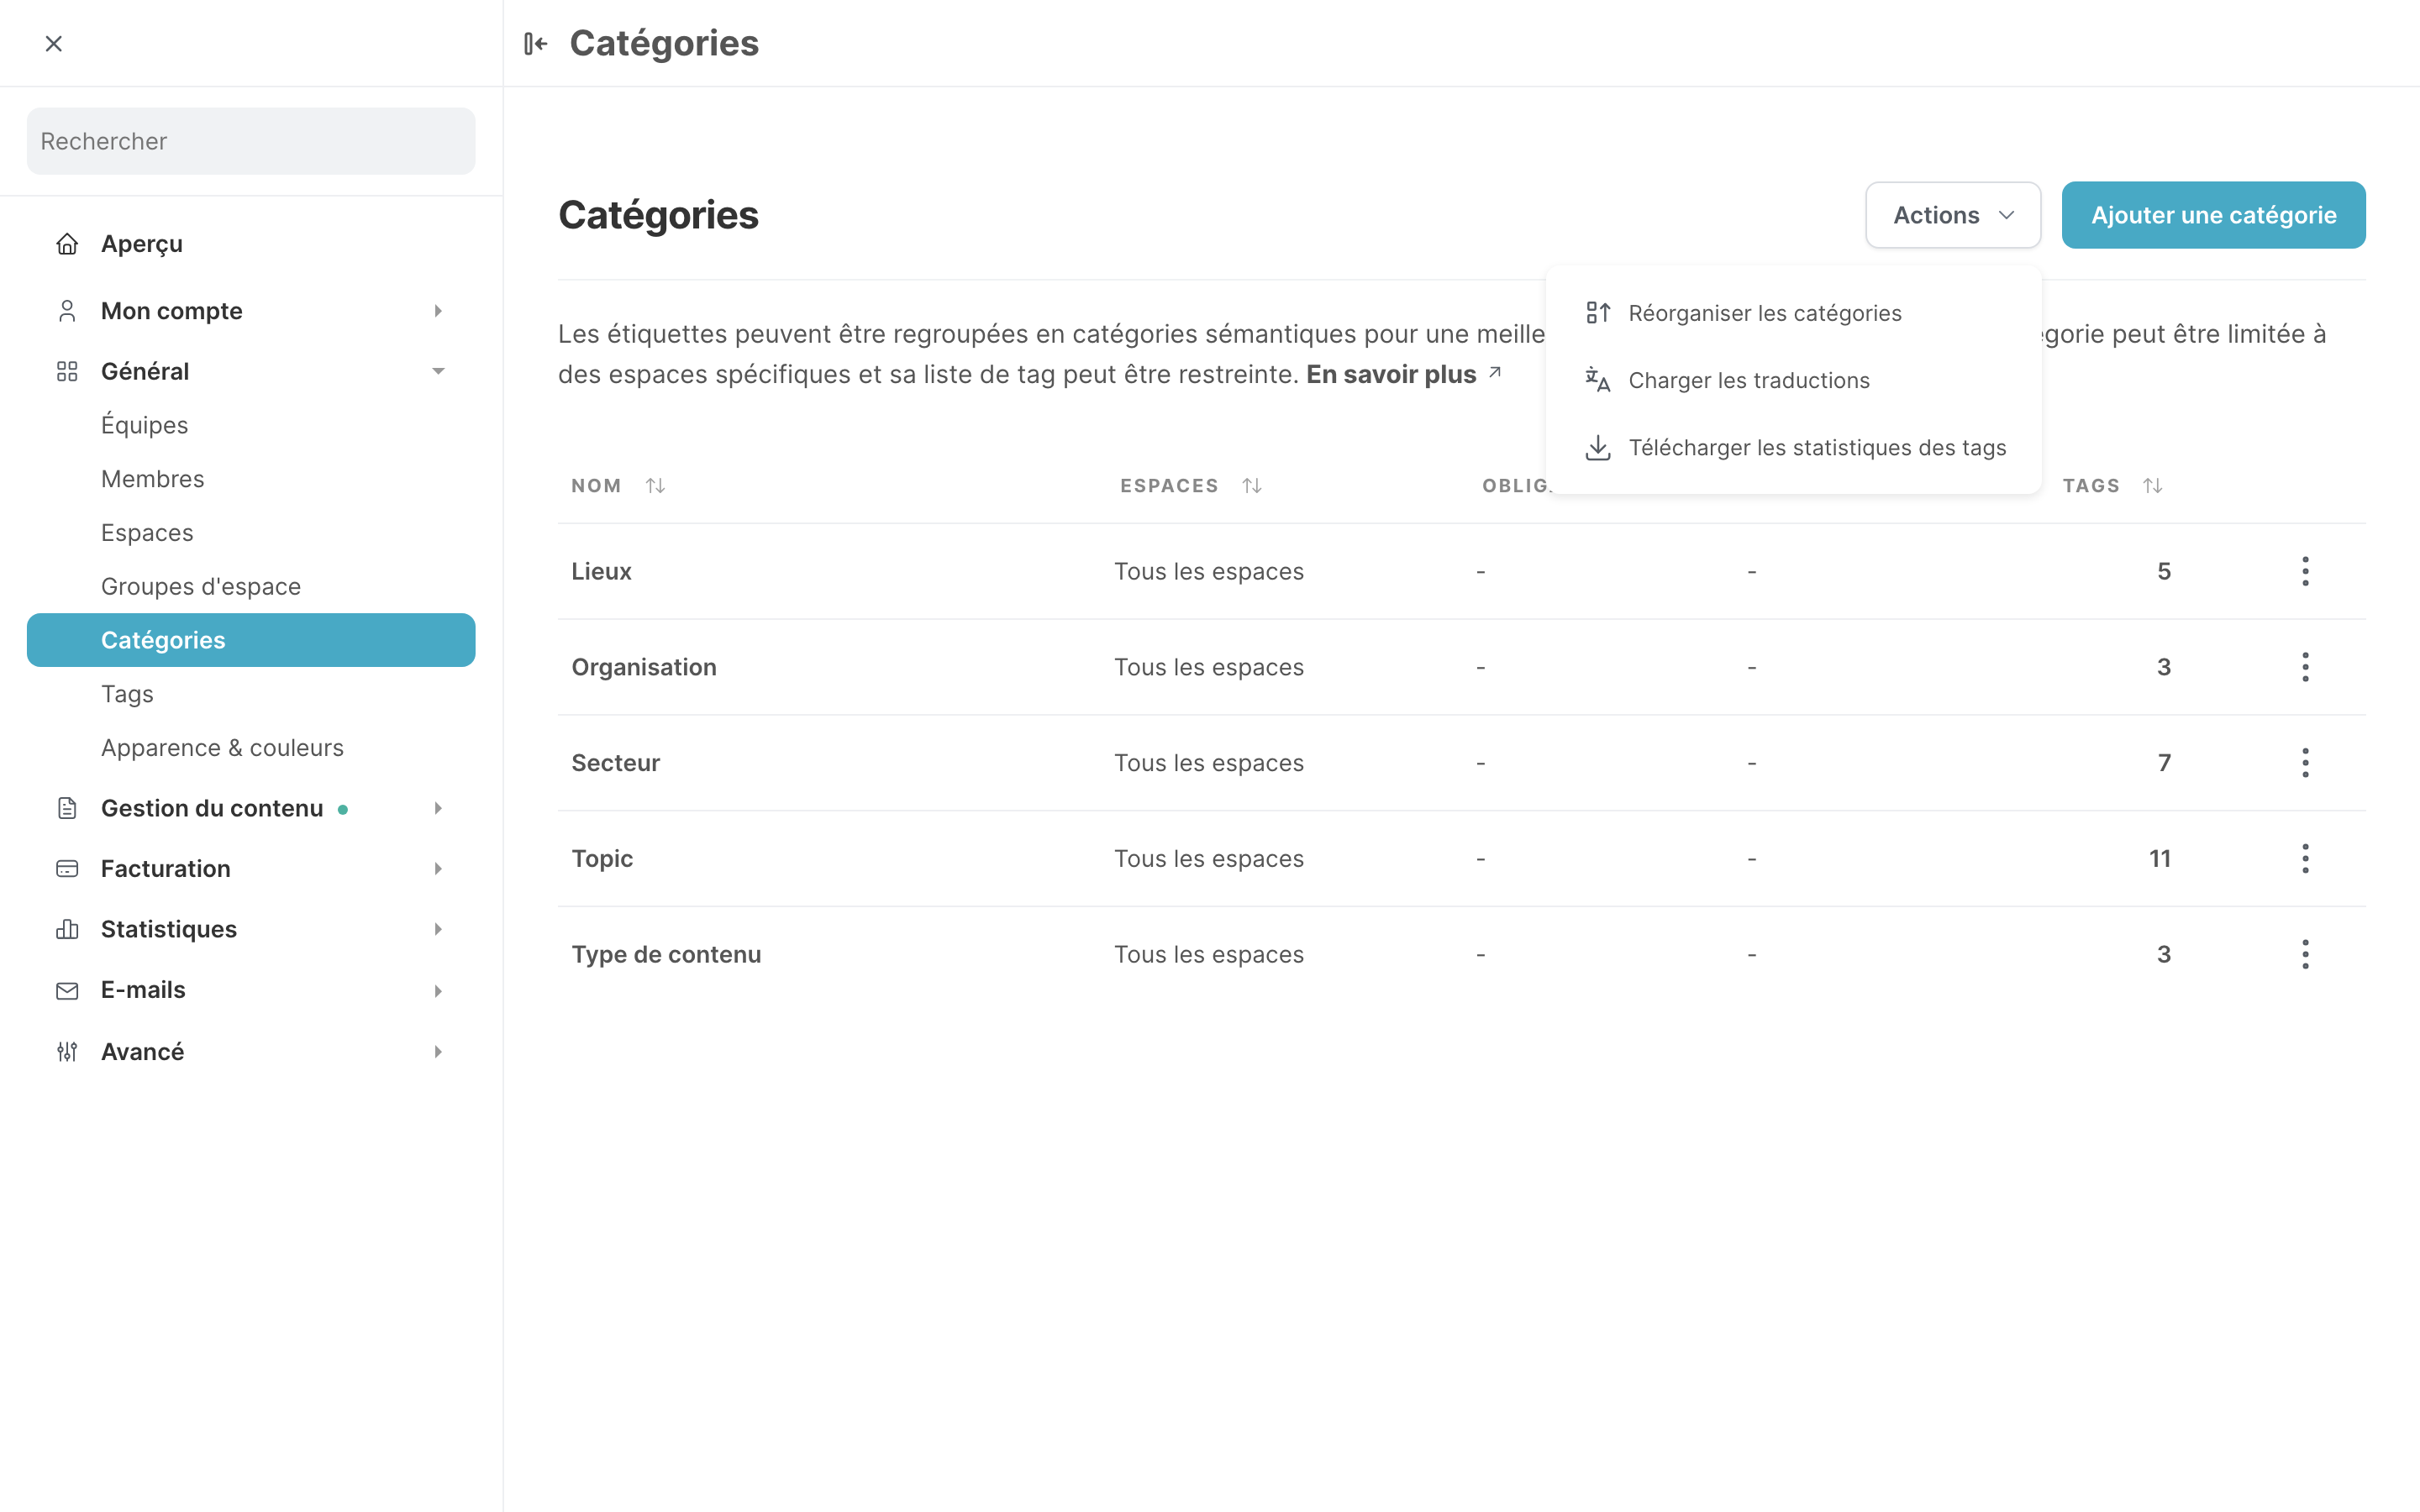The height and width of the screenshot is (1512, 2420).
Task: Click the Facturation card icon
Action: [67, 868]
